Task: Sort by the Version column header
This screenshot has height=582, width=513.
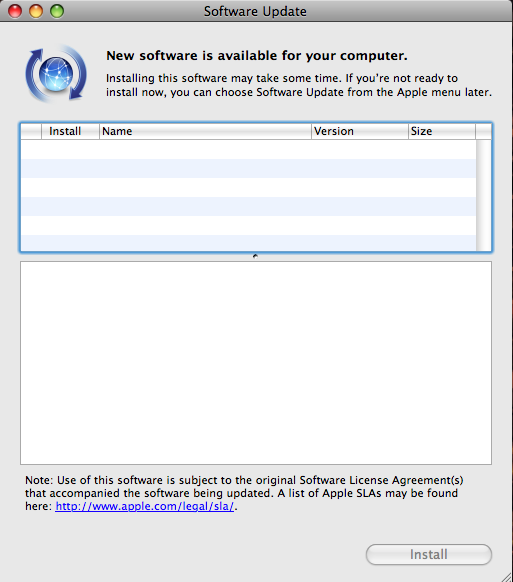Action: [360, 131]
